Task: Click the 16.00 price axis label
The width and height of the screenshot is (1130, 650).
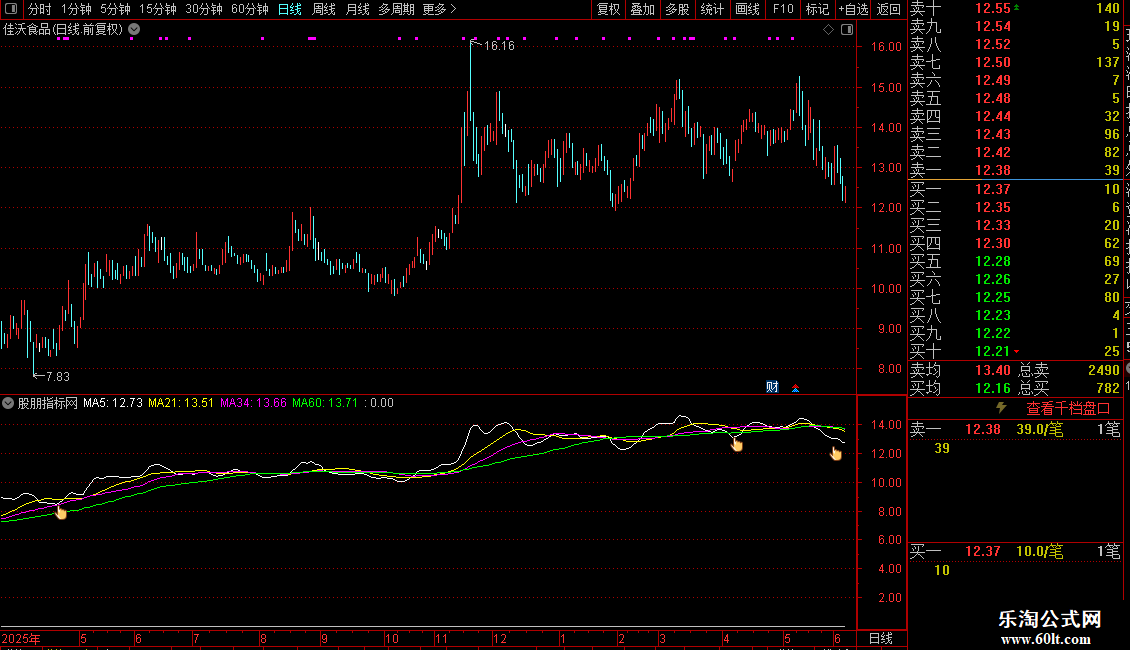Action: (x=886, y=47)
